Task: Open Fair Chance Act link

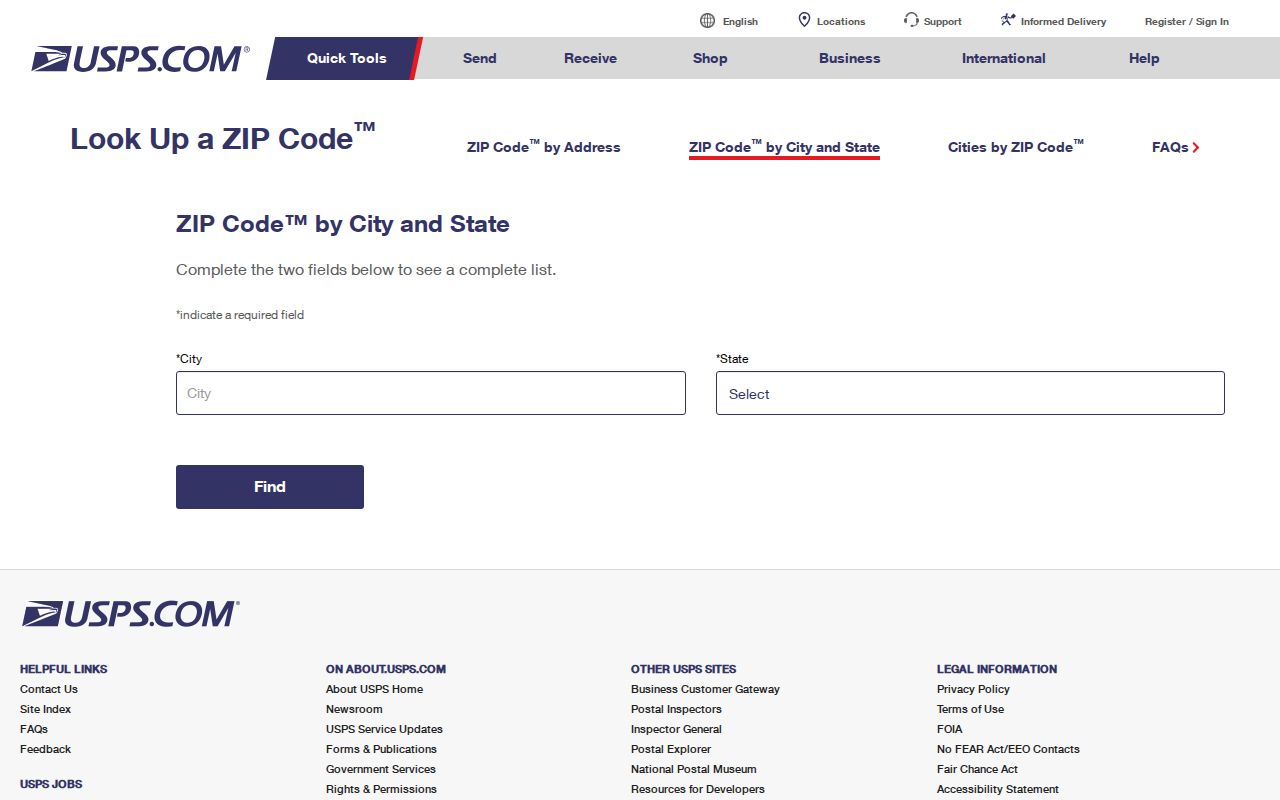Action: click(x=977, y=769)
